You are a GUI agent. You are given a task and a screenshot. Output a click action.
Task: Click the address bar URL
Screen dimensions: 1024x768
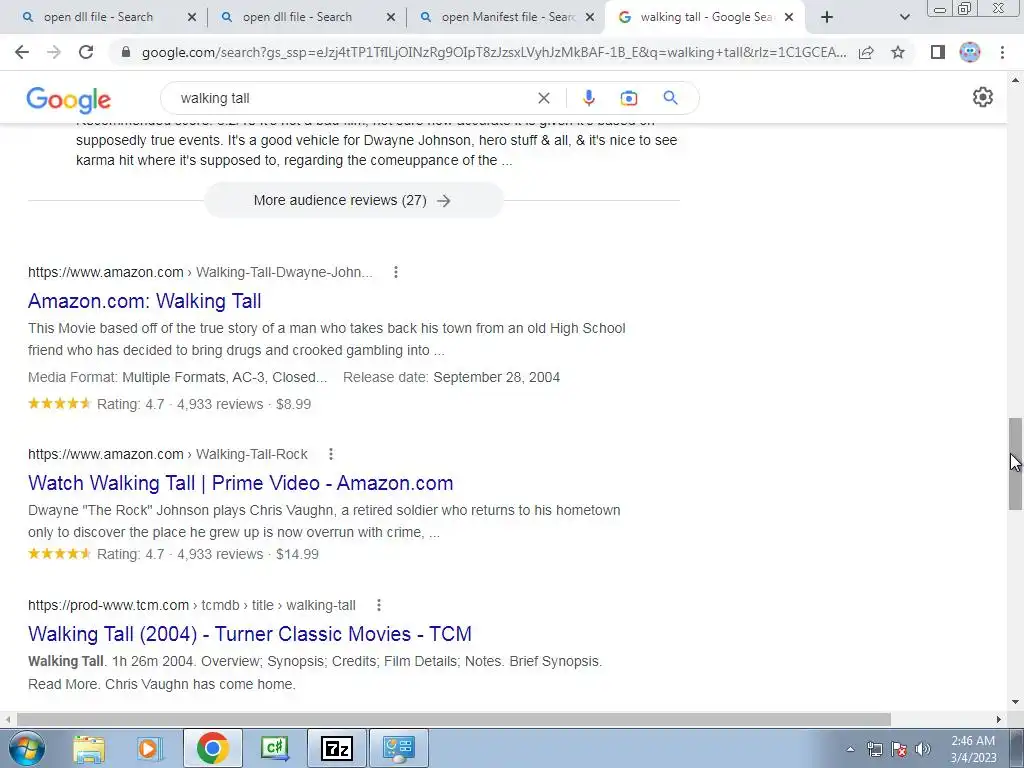[x=494, y=52]
